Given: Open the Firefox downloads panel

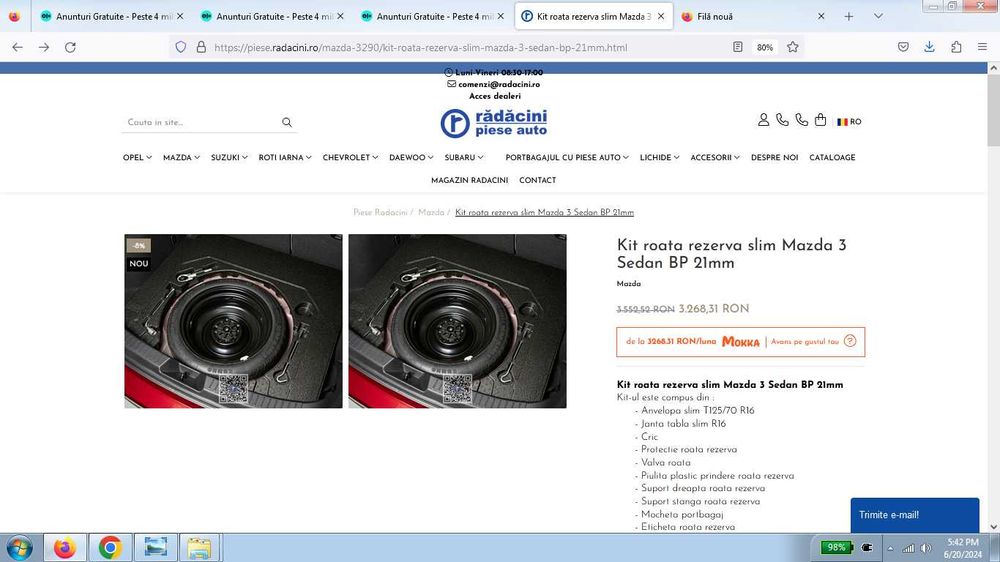Looking at the screenshot, I should tap(929, 47).
